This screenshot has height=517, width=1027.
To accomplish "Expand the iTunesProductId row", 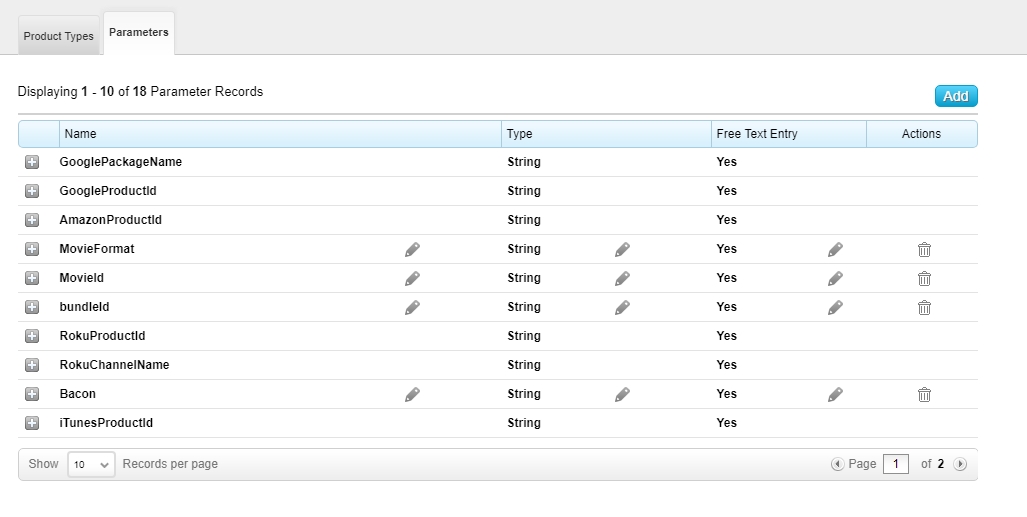I will coord(32,423).
